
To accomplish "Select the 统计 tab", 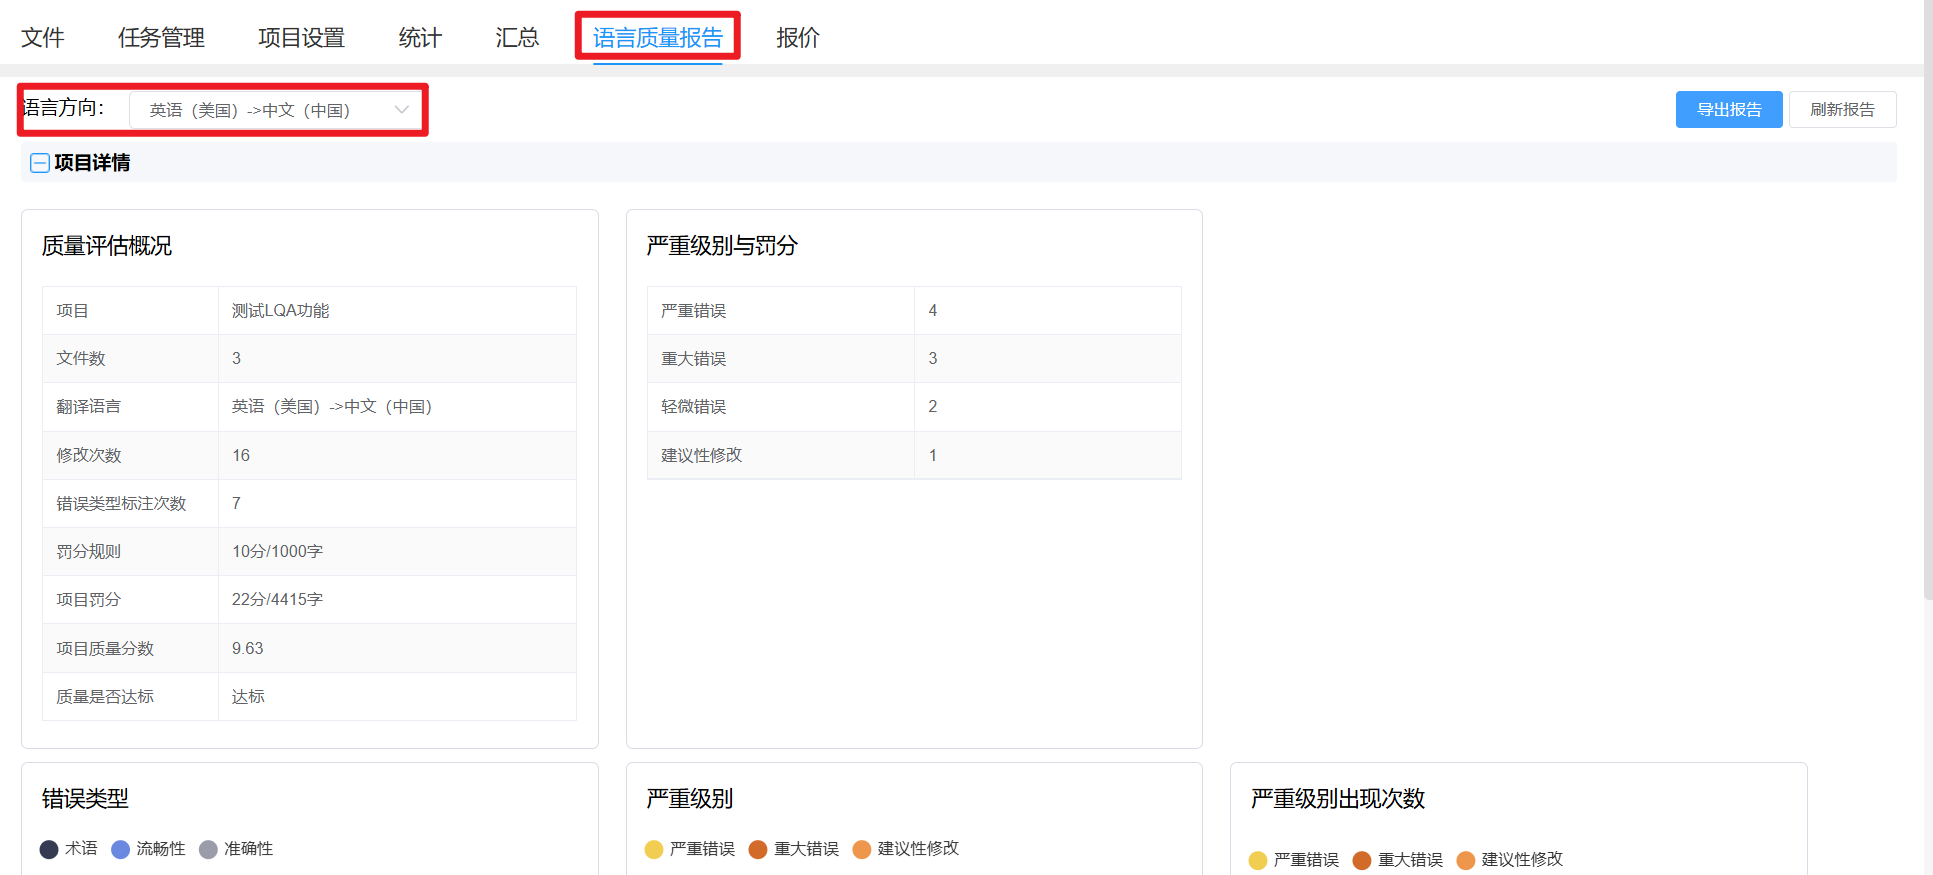I will [420, 38].
